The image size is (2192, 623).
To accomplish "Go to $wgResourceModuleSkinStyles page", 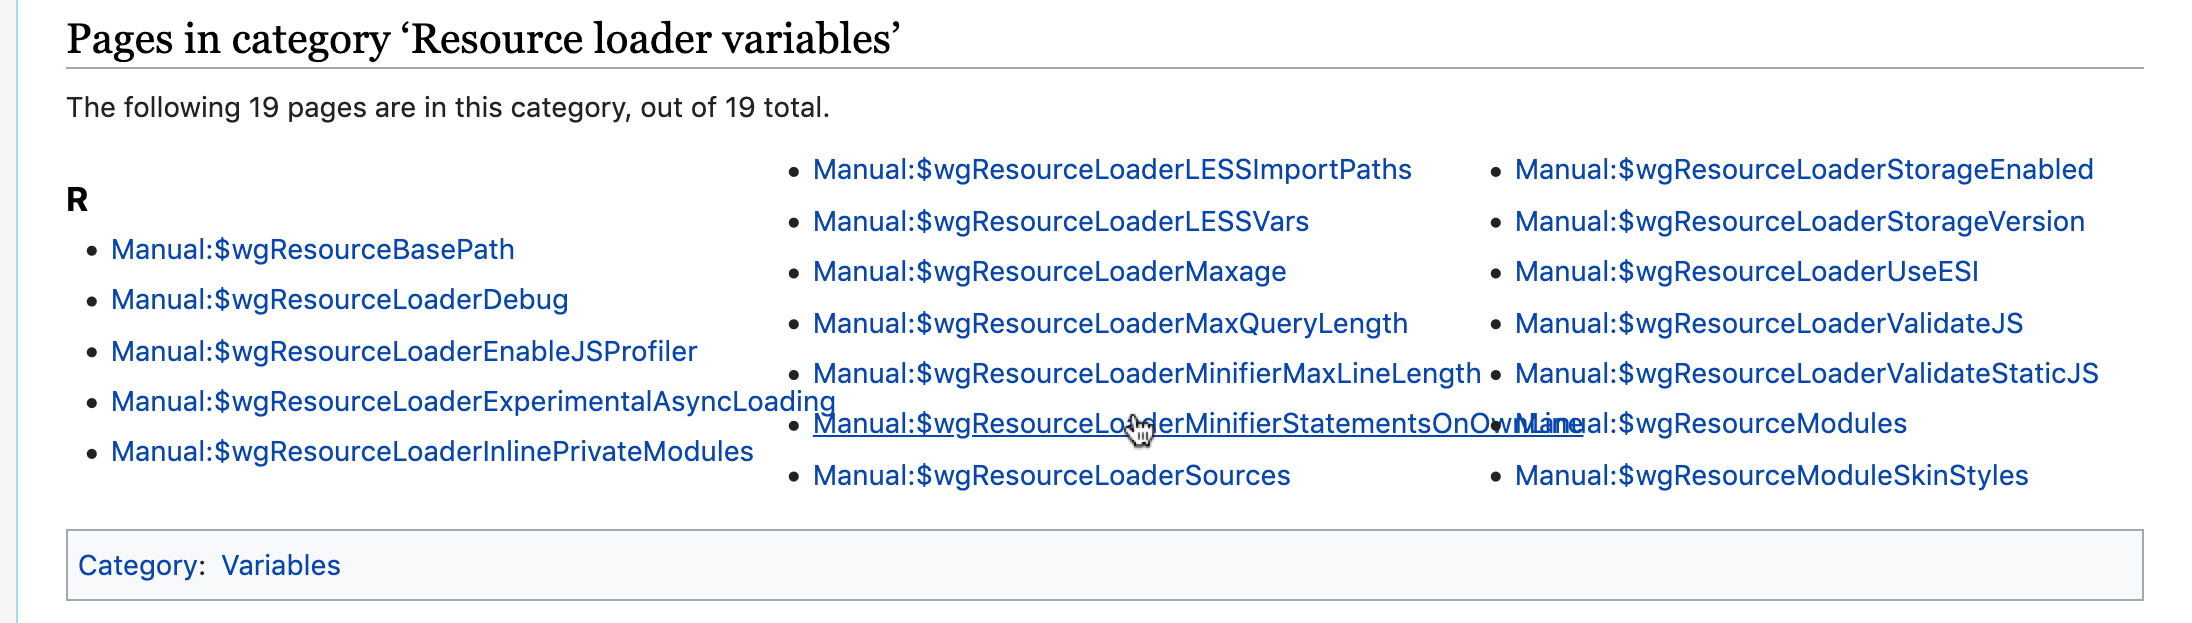I will [x=1771, y=476].
